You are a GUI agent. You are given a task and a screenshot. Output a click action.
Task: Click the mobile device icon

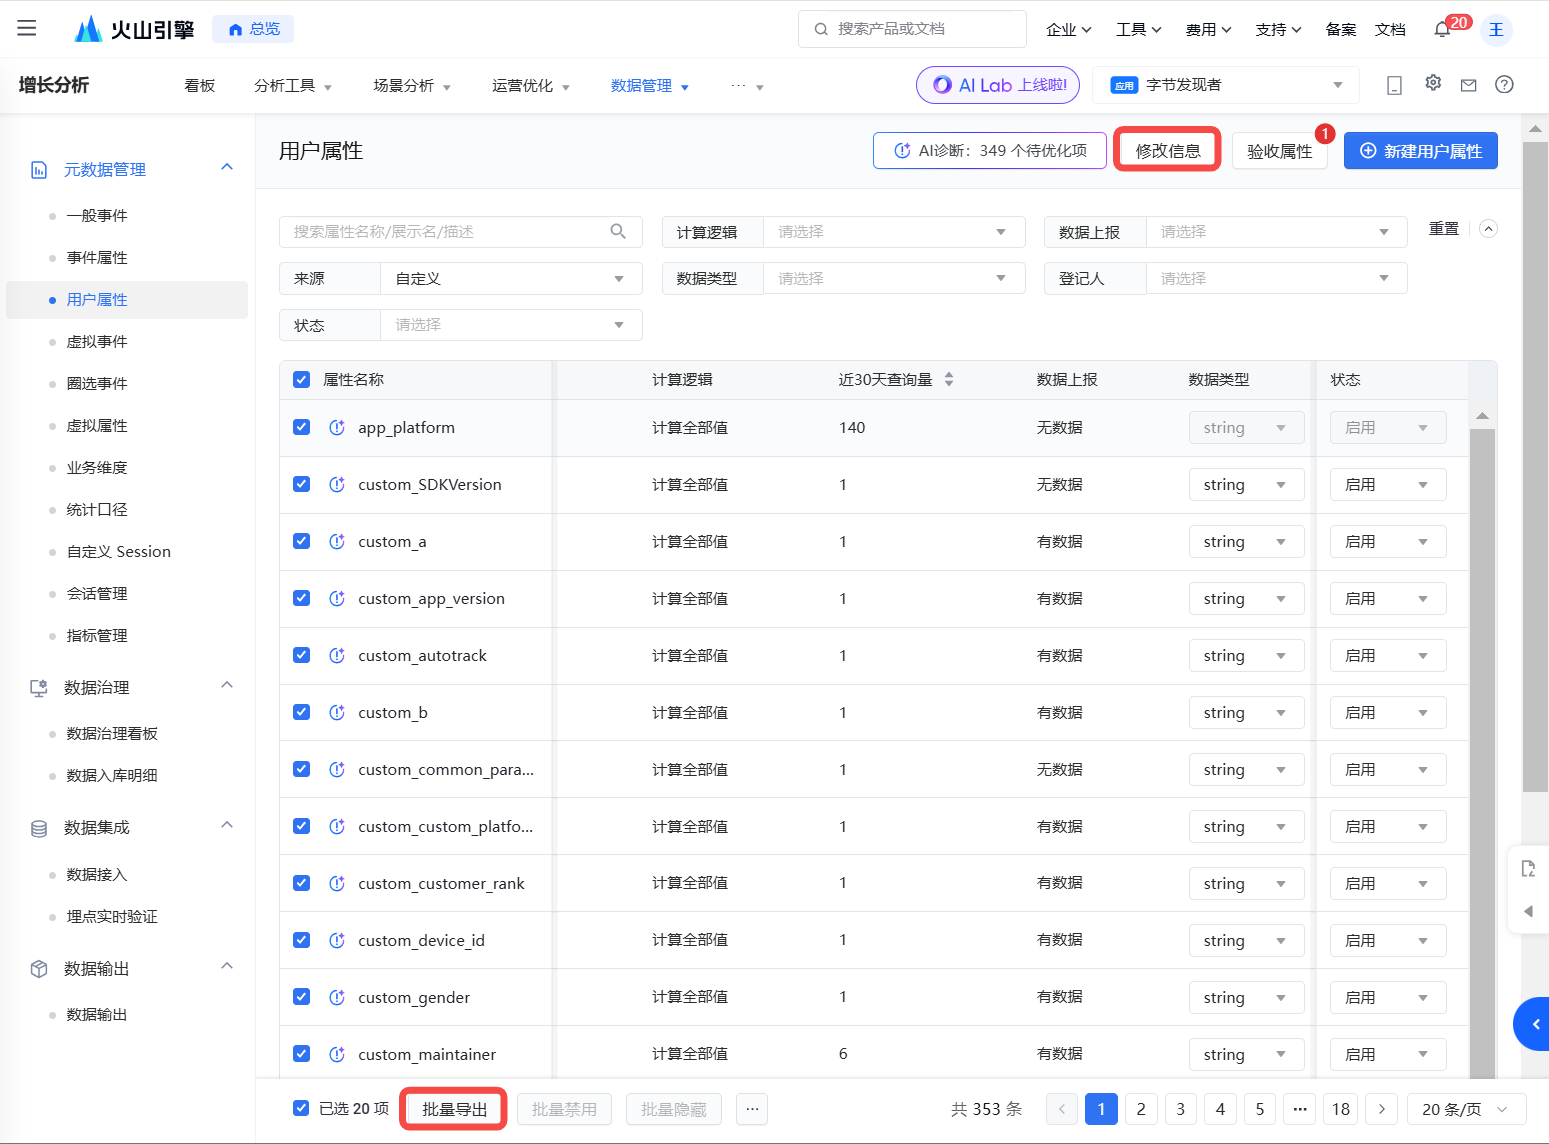(x=1394, y=85)
